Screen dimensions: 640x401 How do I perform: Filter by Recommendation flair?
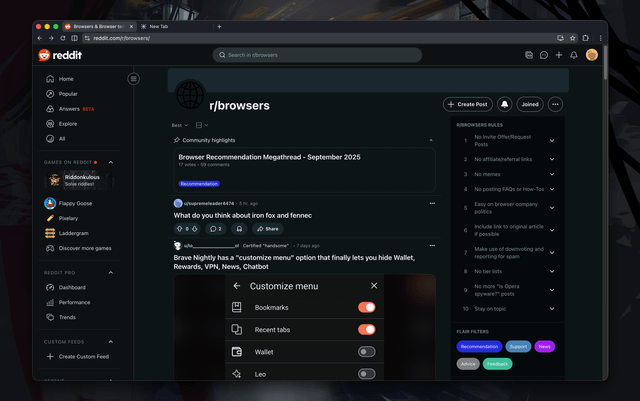[x=479, y=346]
